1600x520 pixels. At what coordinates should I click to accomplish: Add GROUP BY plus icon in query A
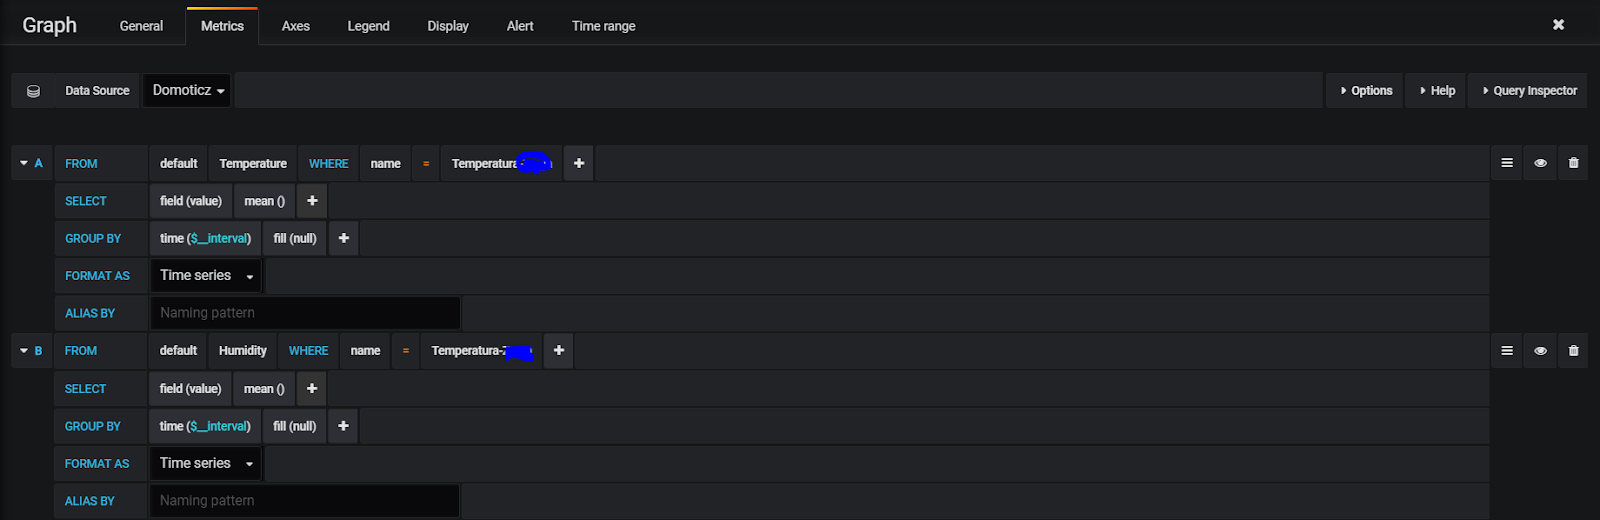(344, 238)
